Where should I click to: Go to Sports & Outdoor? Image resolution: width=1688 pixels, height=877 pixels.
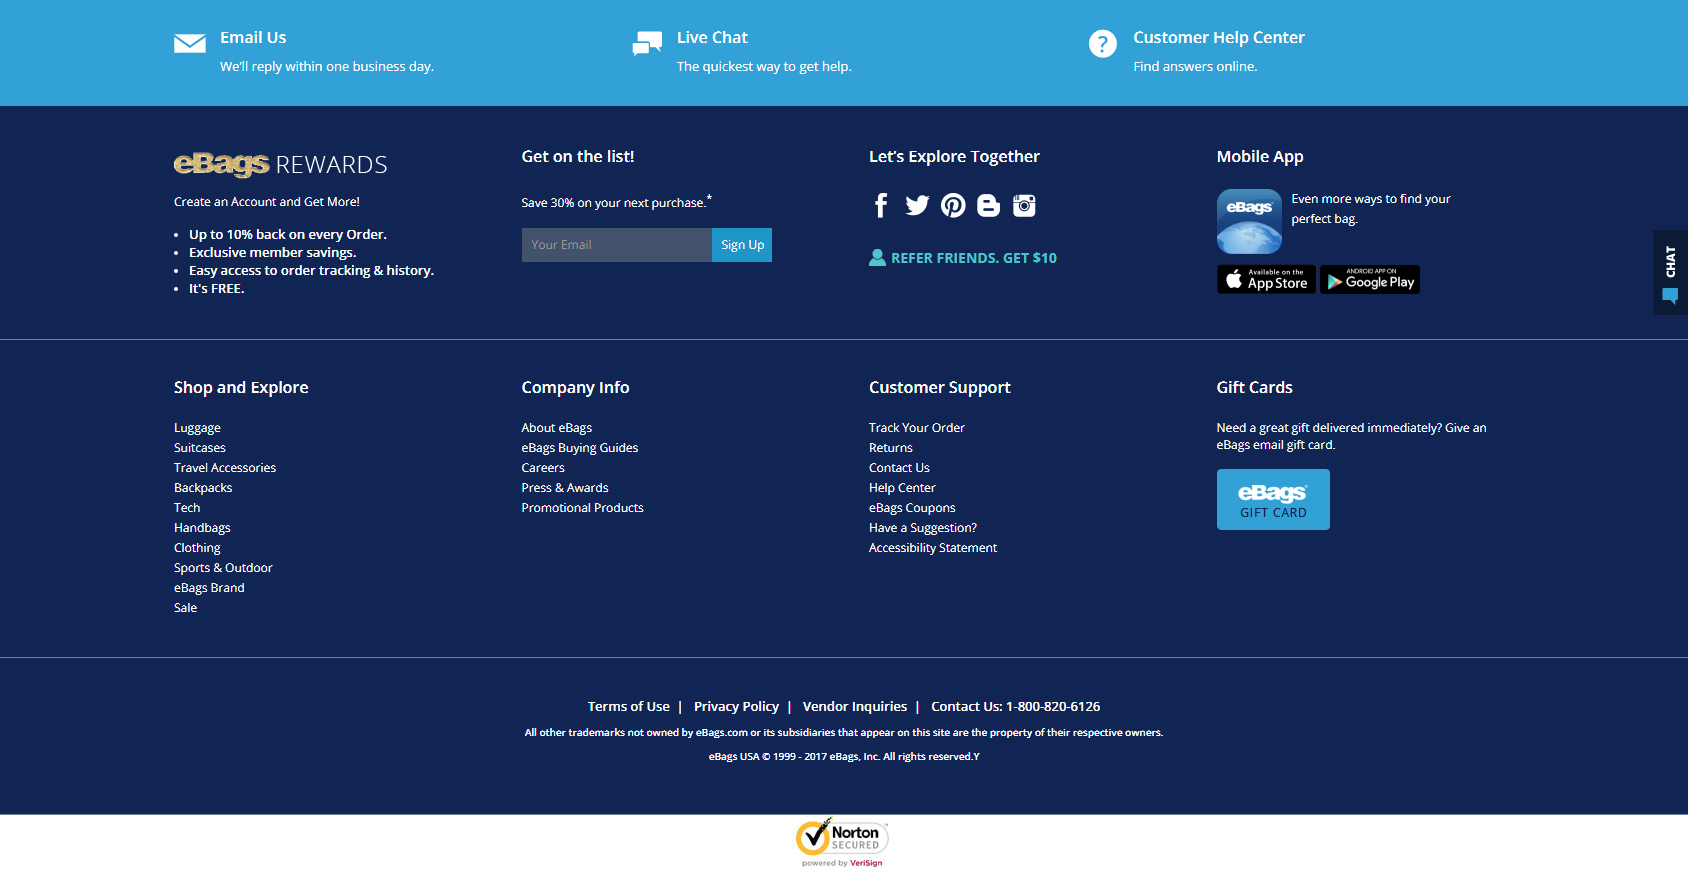(223, 568)
